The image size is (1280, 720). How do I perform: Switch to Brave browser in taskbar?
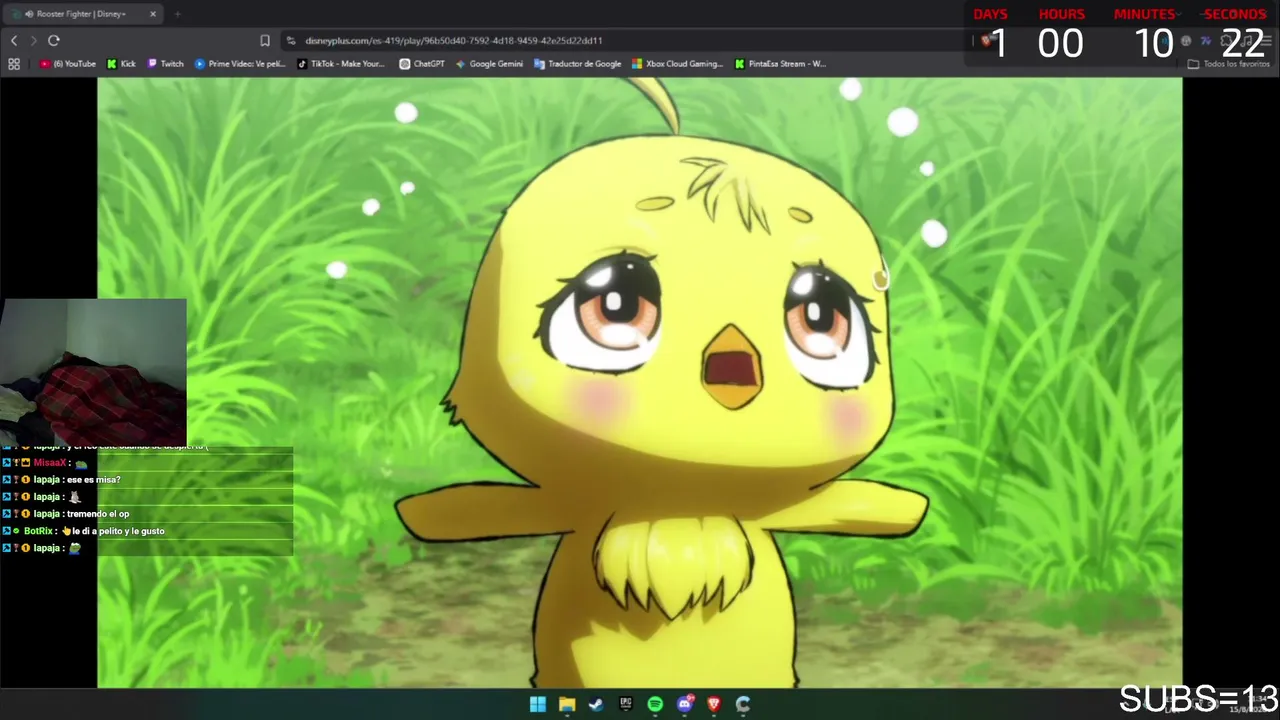coord(714,704)
